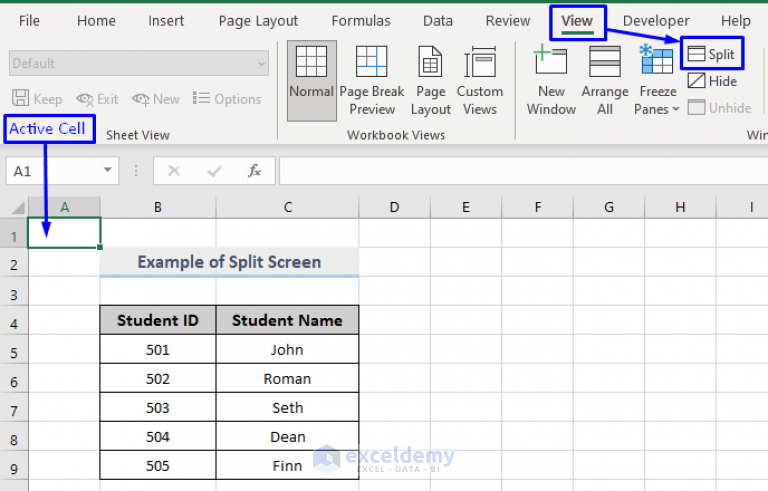Switch to Page Break Preview

(372, 81)
